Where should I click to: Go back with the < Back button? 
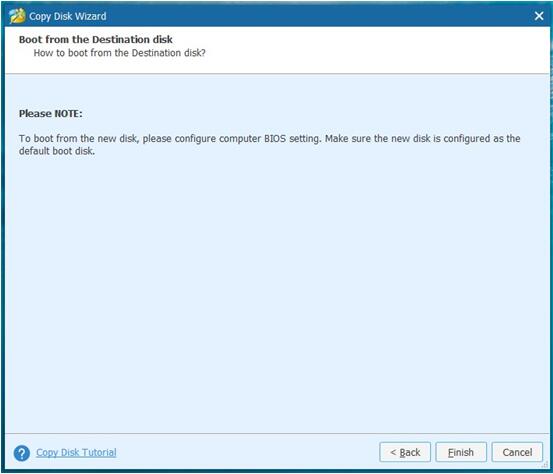[x=405, y=452]
